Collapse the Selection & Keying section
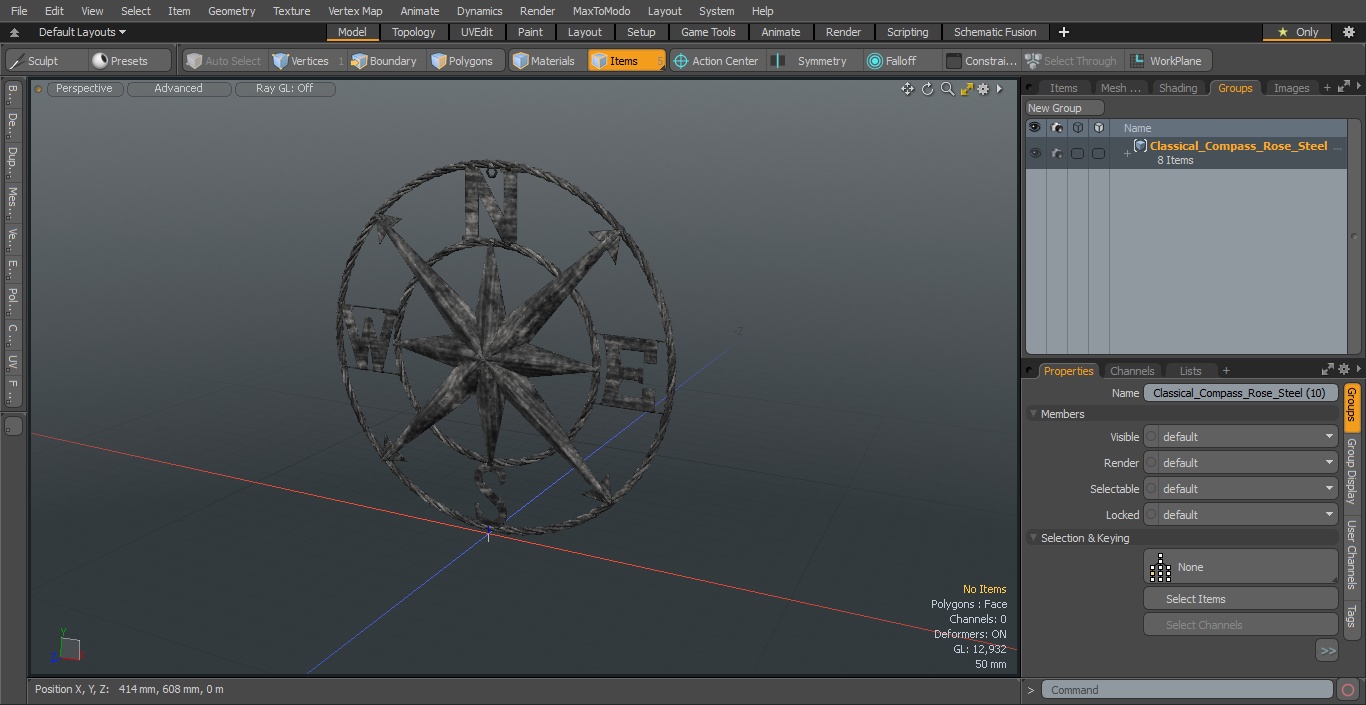 (x=1033, y=538)
